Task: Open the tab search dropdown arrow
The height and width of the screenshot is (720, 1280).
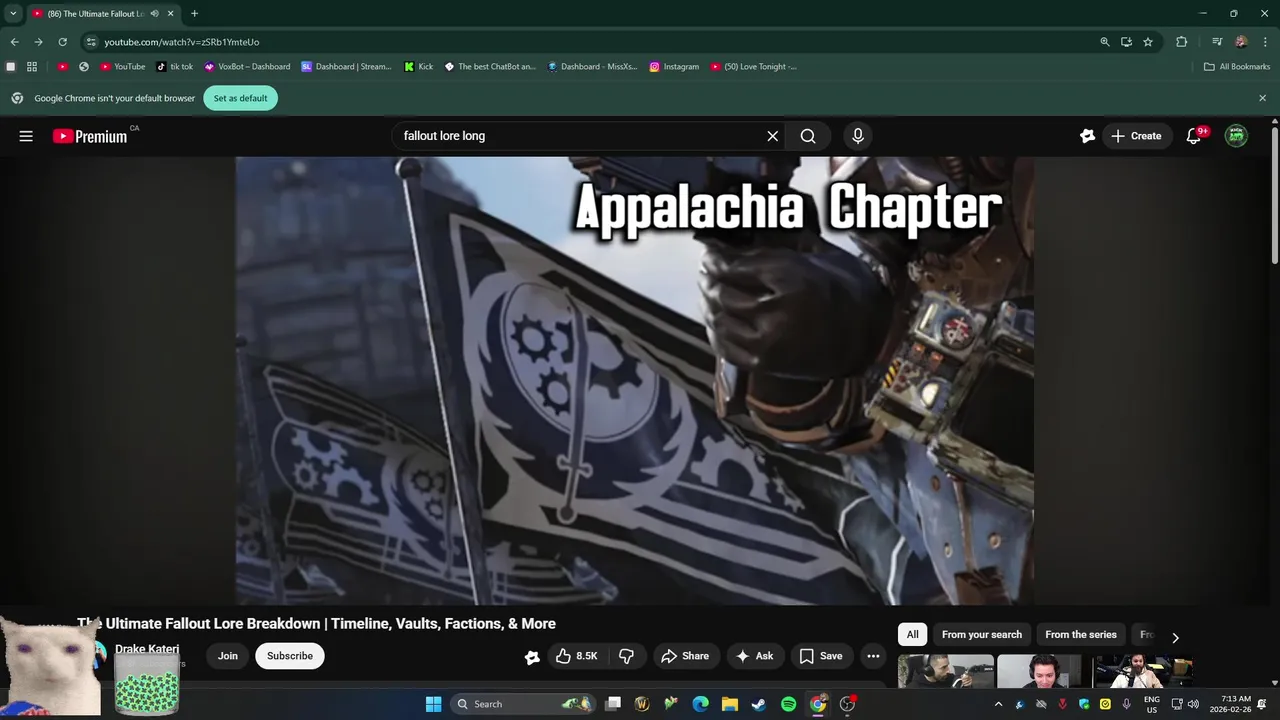Action: coord(12,13)
